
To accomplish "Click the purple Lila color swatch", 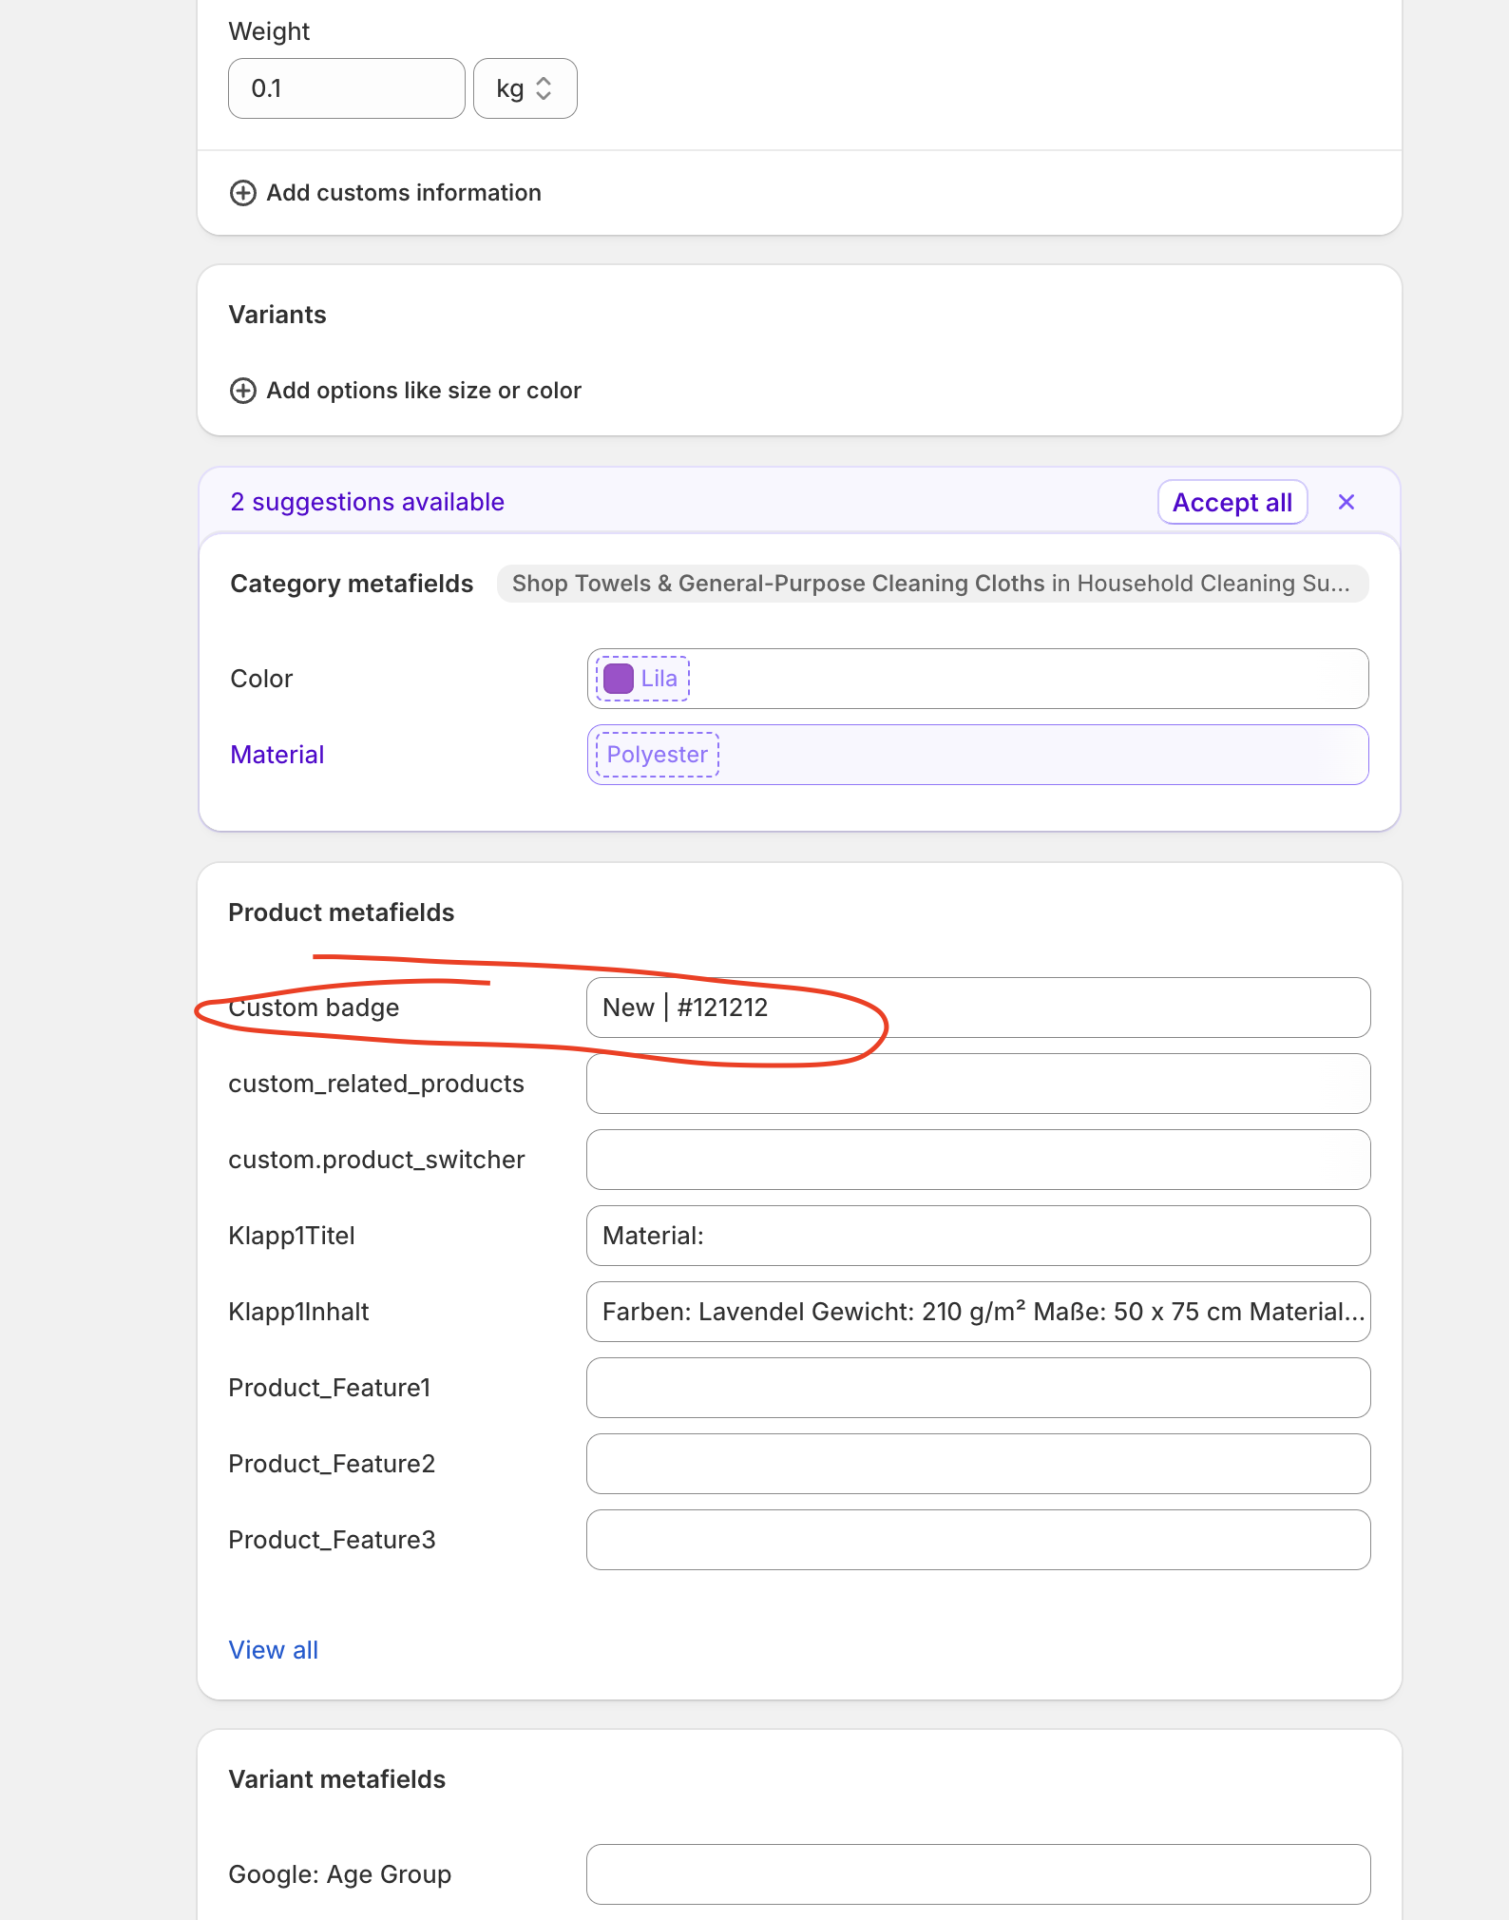I will (619, 679).
